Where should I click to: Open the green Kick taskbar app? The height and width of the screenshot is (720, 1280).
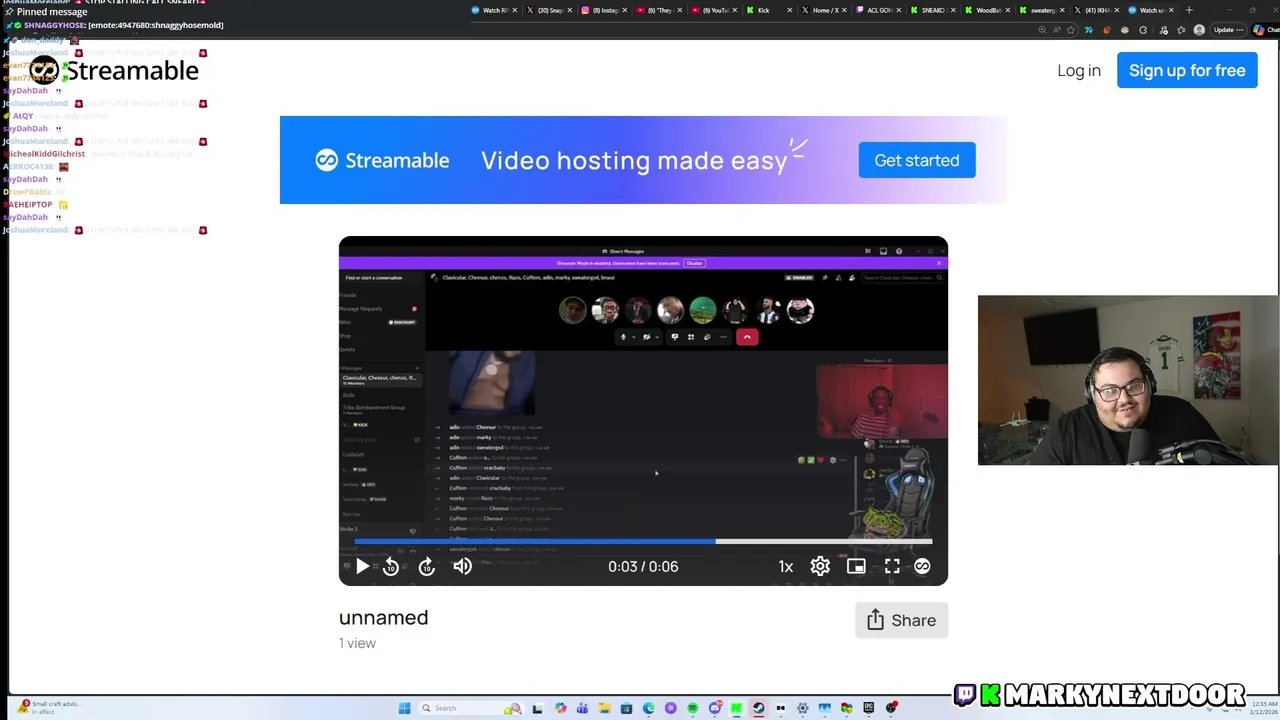[x=736, y=708]
